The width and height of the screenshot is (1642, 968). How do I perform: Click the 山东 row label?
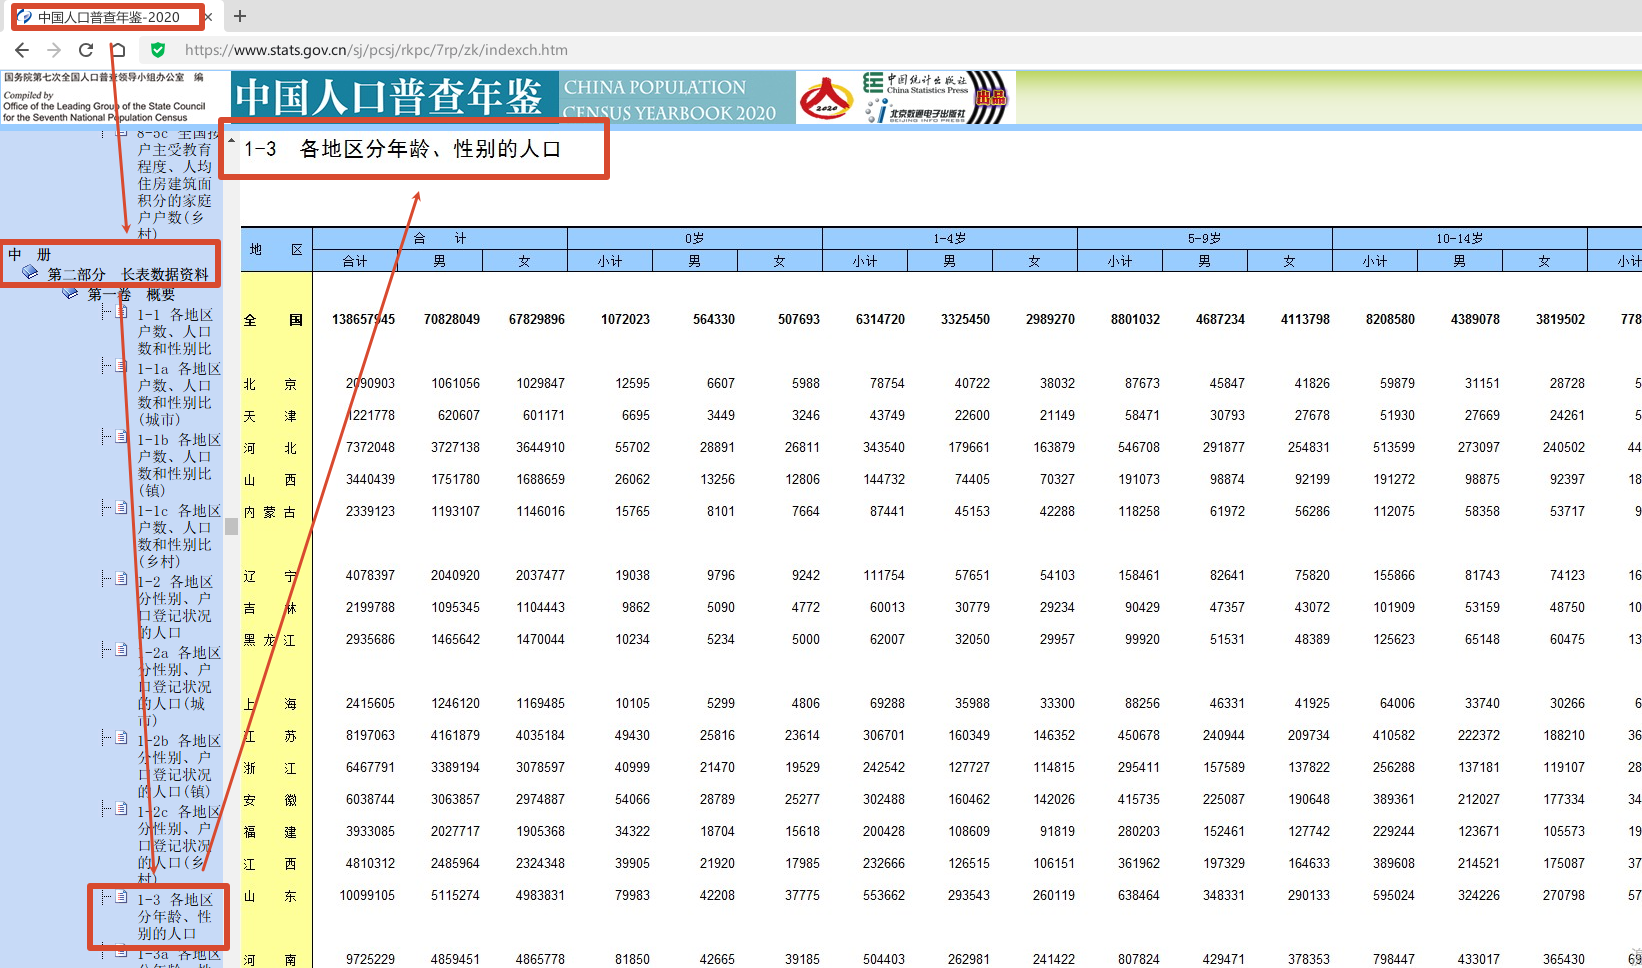point(270,896)
